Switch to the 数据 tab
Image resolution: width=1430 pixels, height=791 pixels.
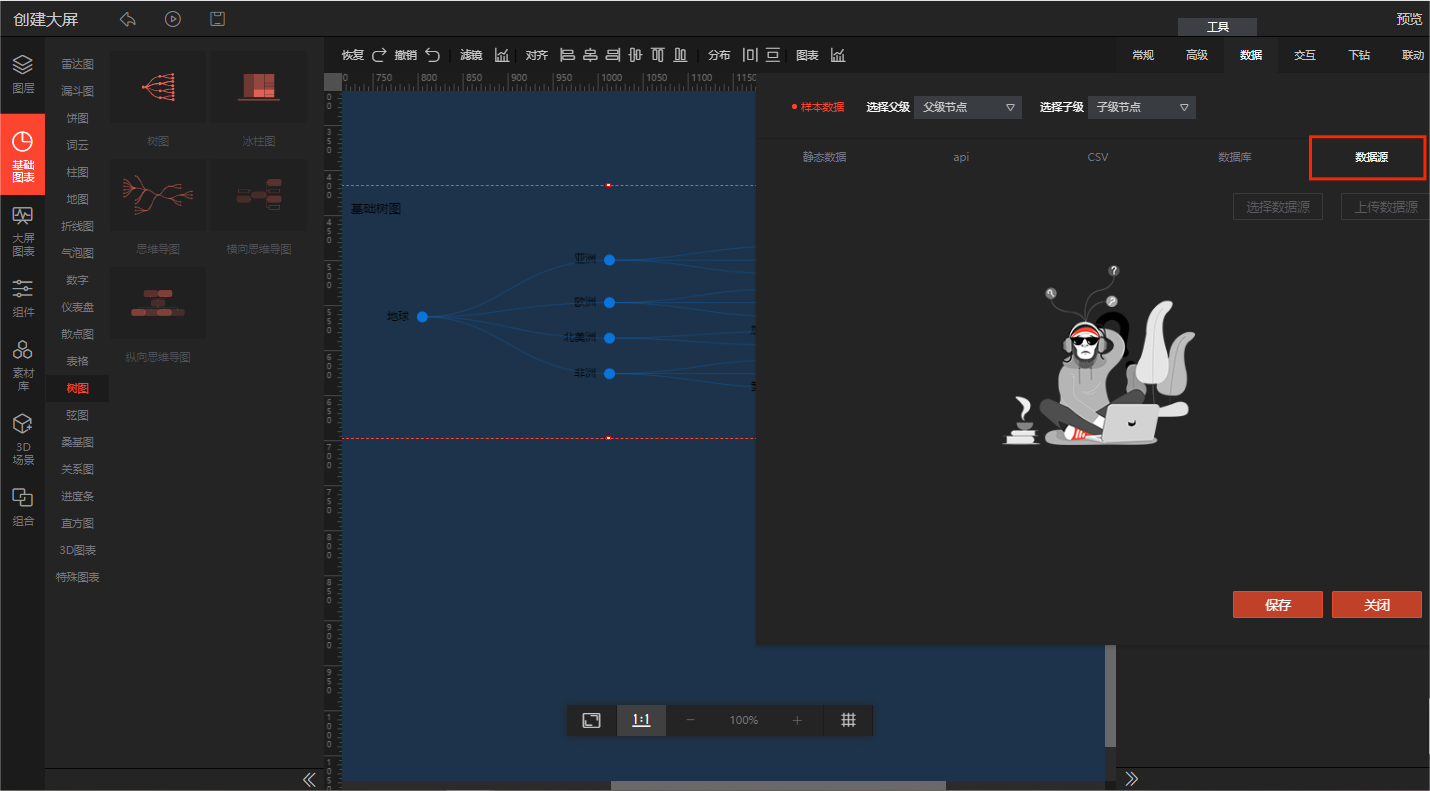(x=1251, y=55)
